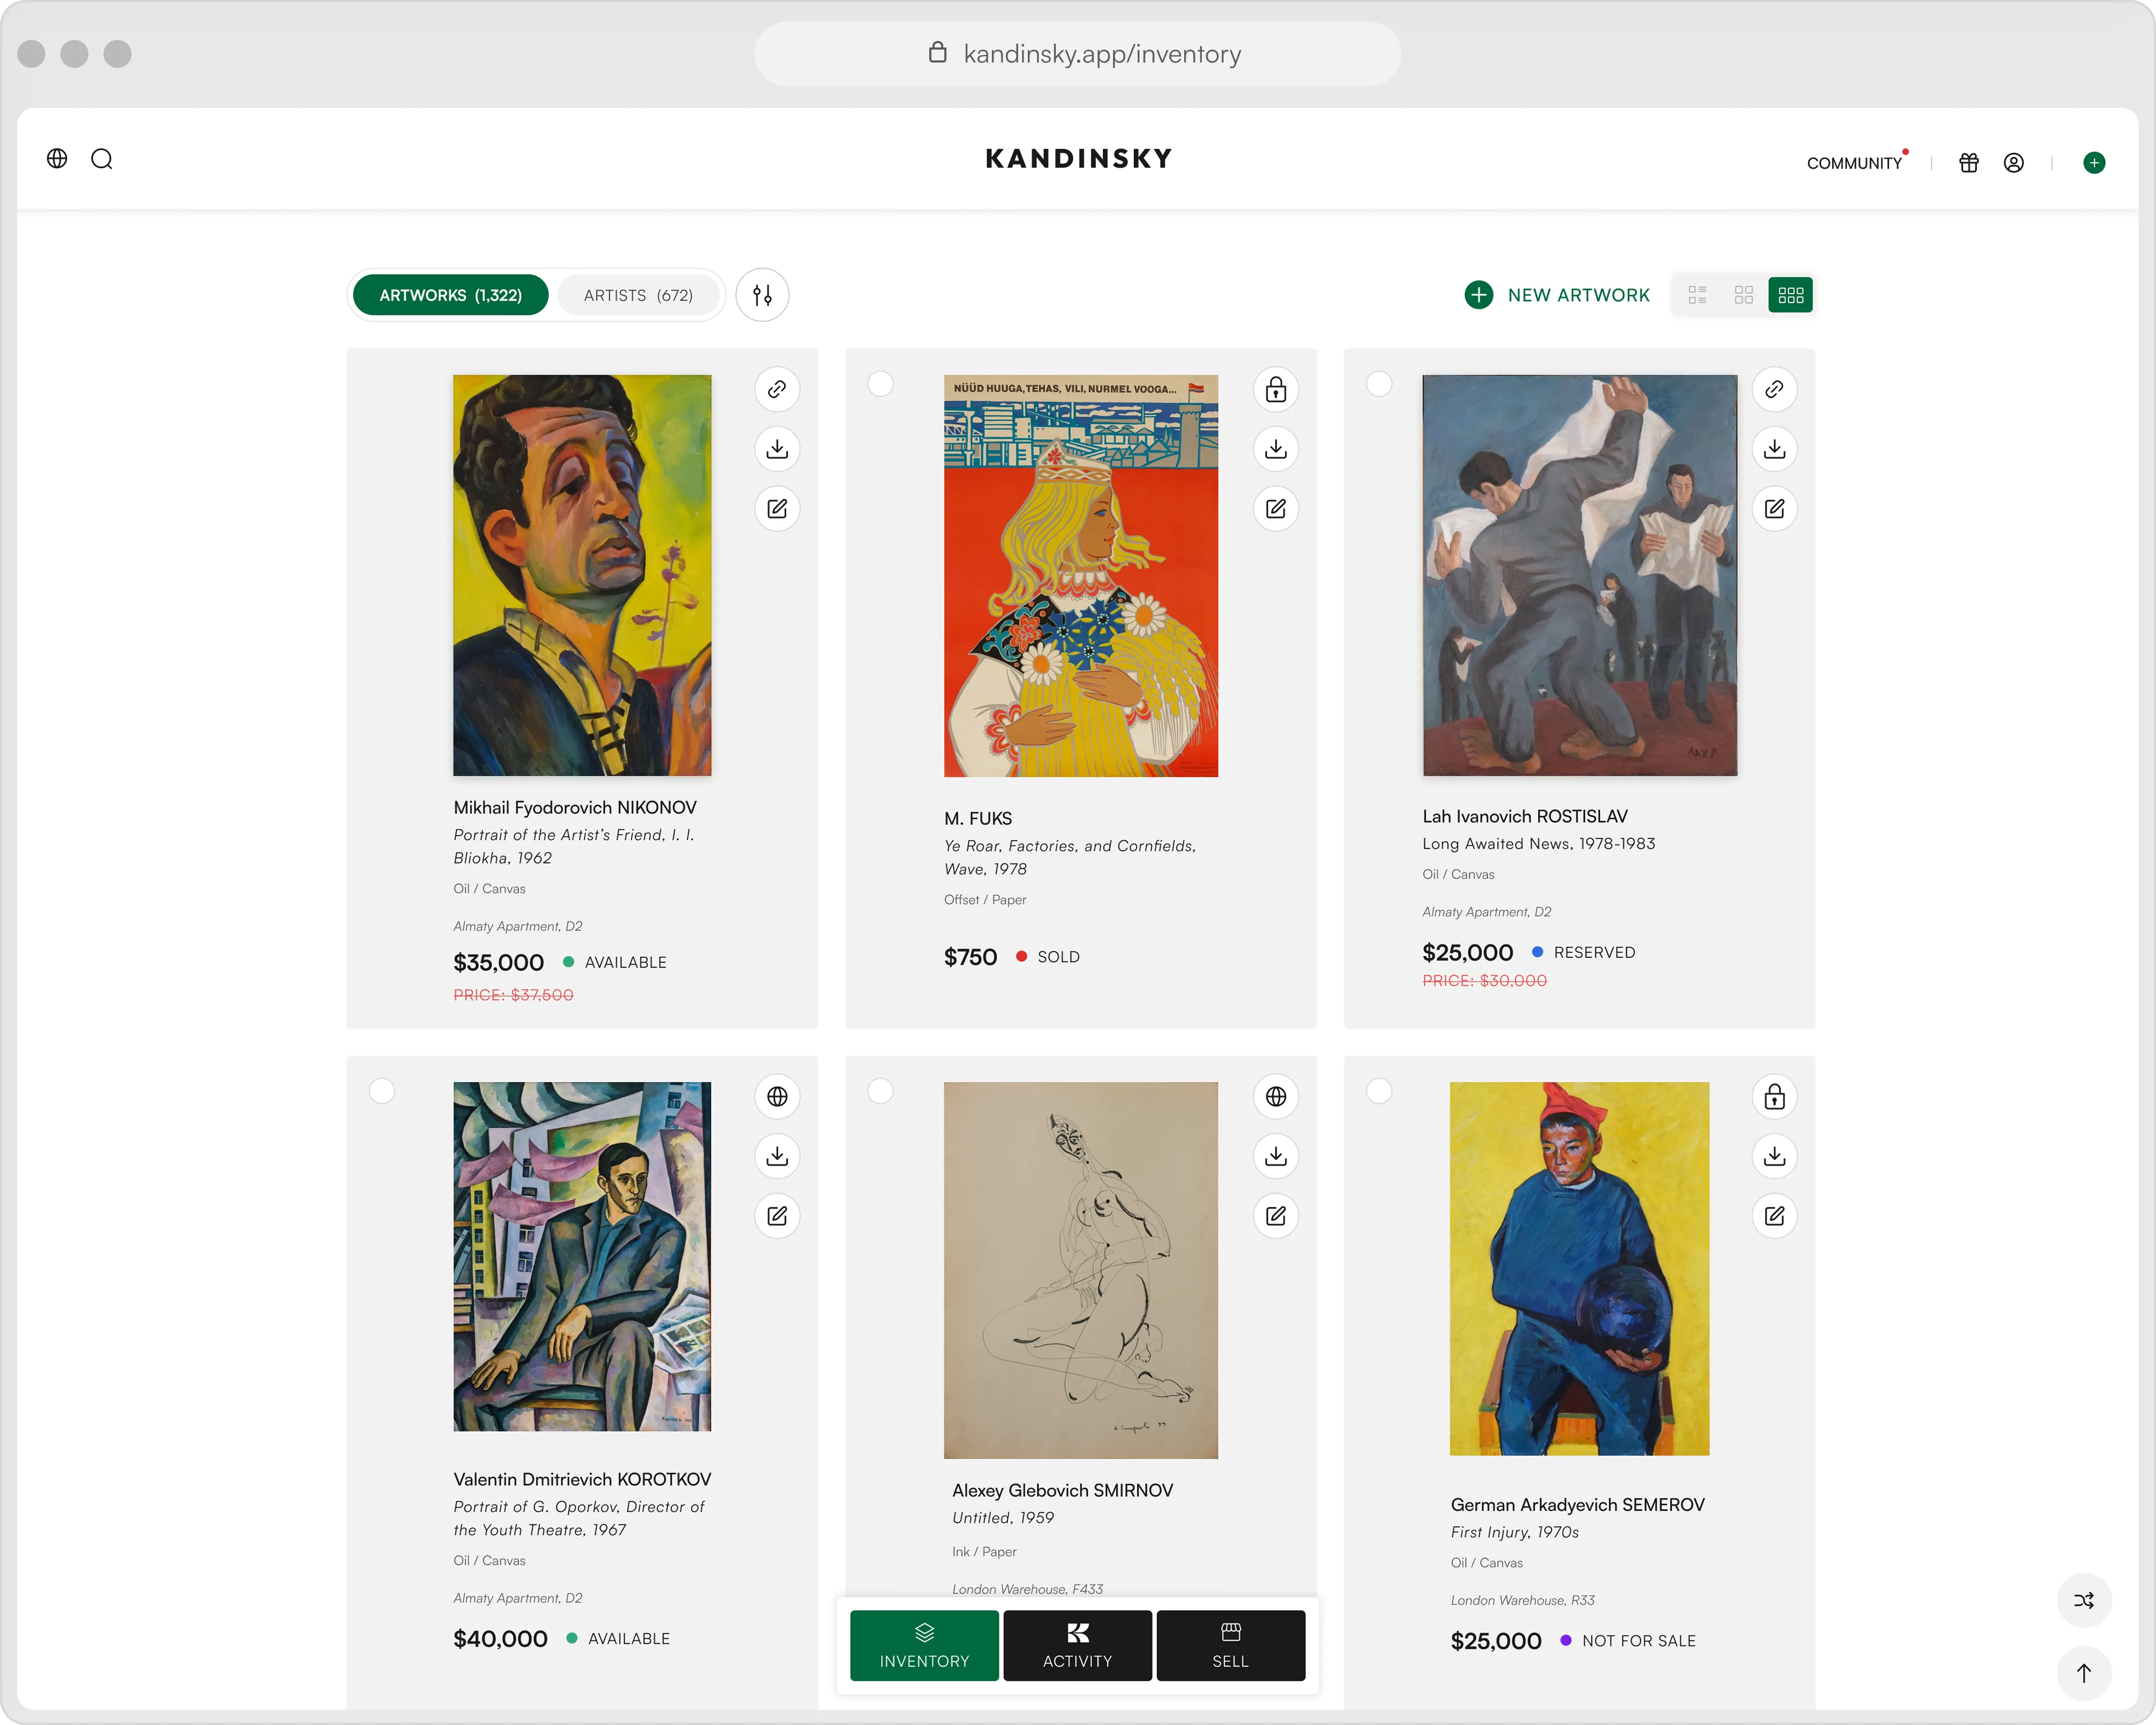Screen dimensions: 2156x1725
Task: Click the $35,000 price on Nikonov card
Action: pos(498,962)
